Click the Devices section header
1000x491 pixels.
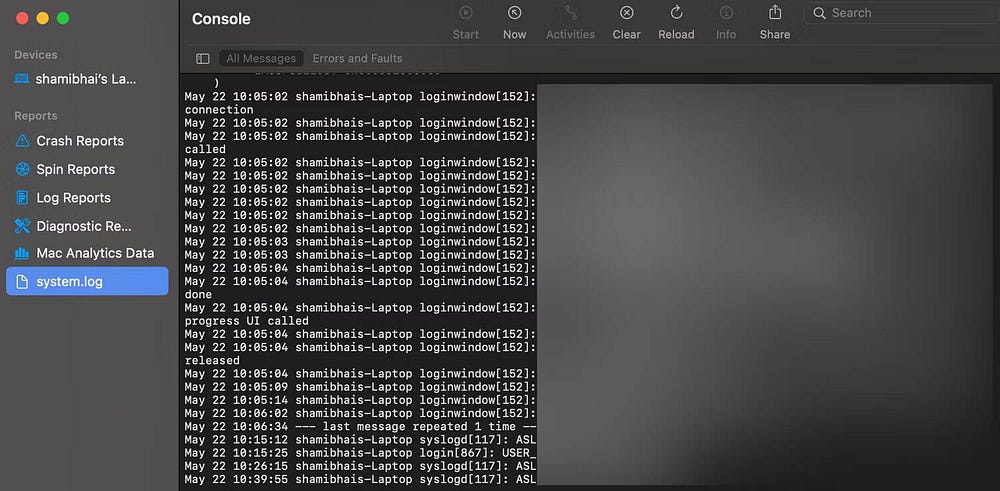36,55
